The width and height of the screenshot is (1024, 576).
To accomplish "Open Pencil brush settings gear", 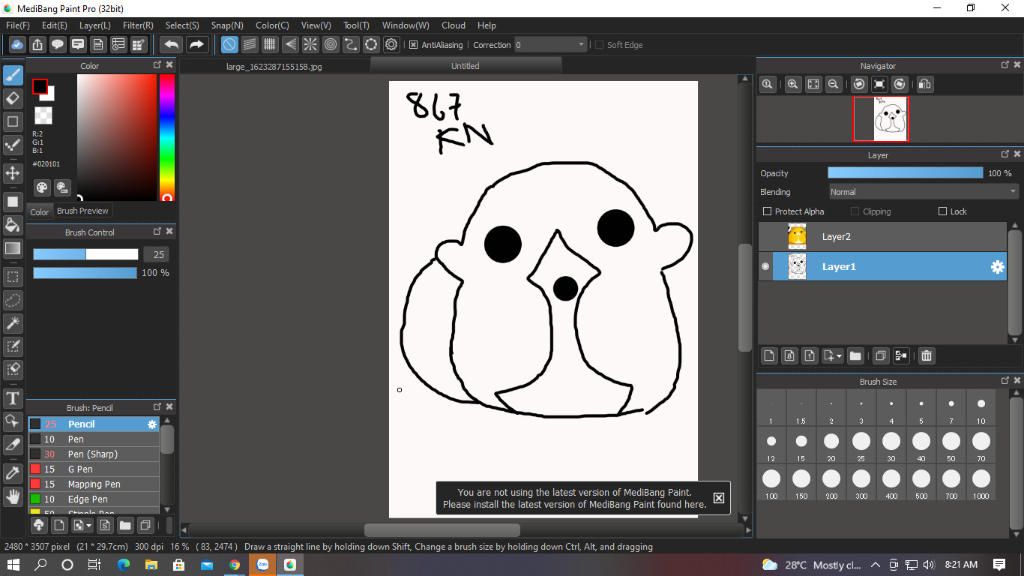I will [x=152, y=424].
